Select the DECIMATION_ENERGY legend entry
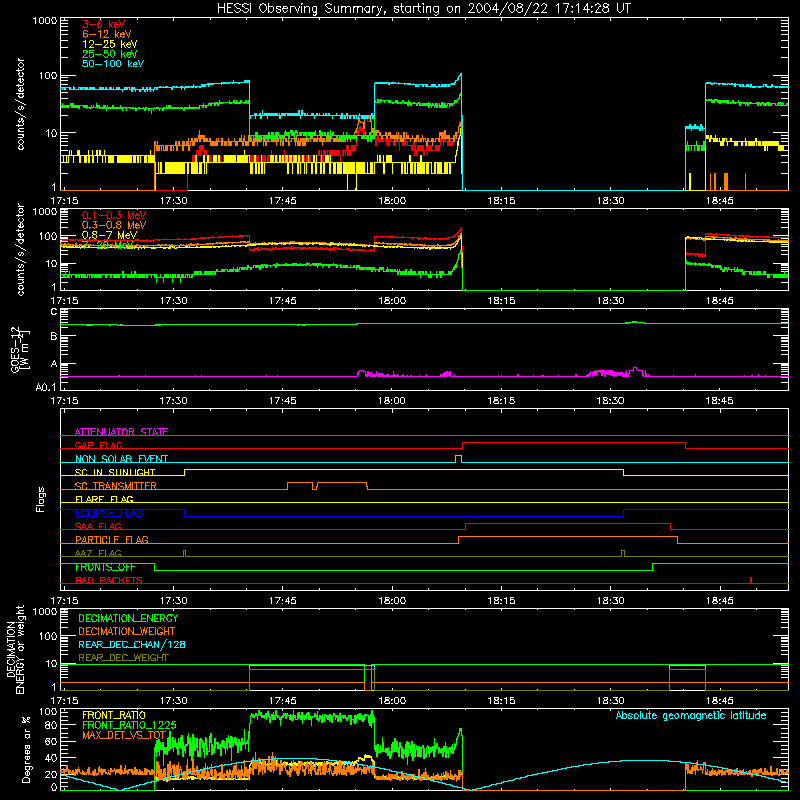800x800 pixels. (128, 618)
